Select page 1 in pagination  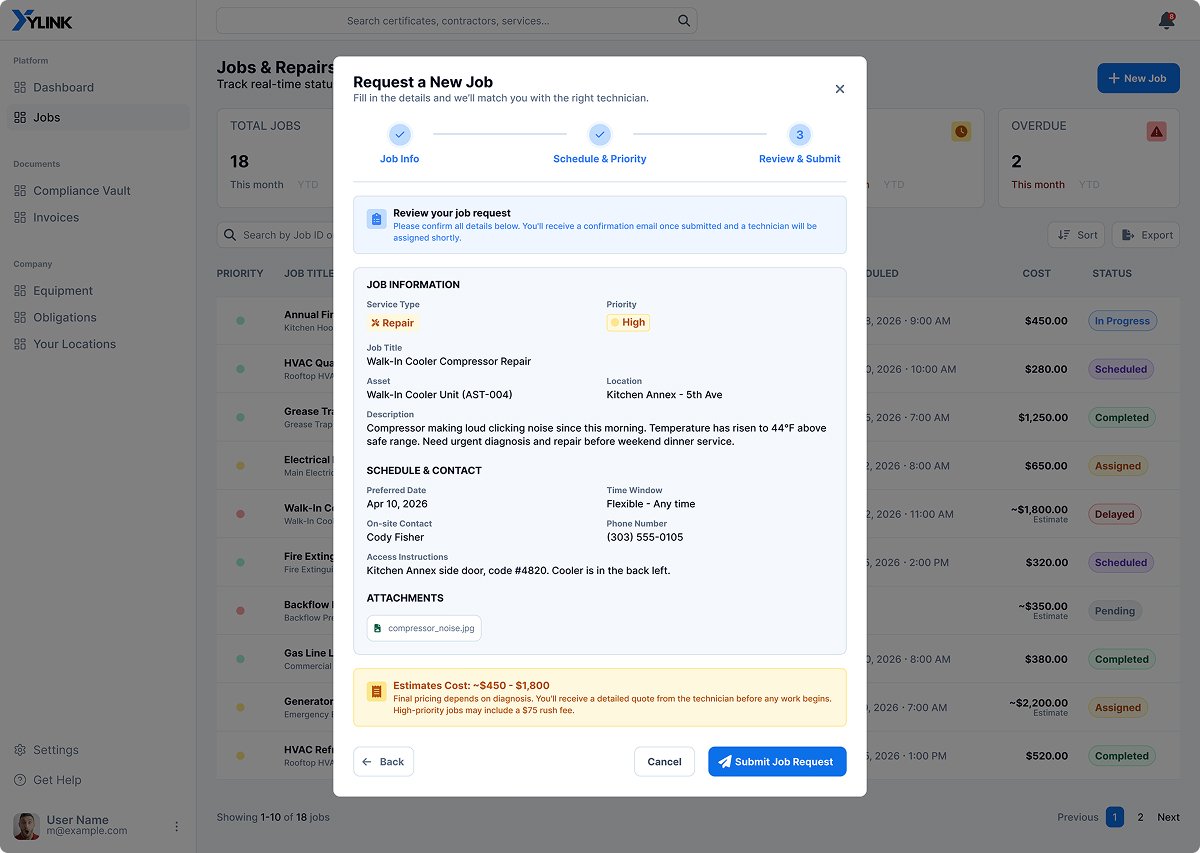click(1115, 817)
